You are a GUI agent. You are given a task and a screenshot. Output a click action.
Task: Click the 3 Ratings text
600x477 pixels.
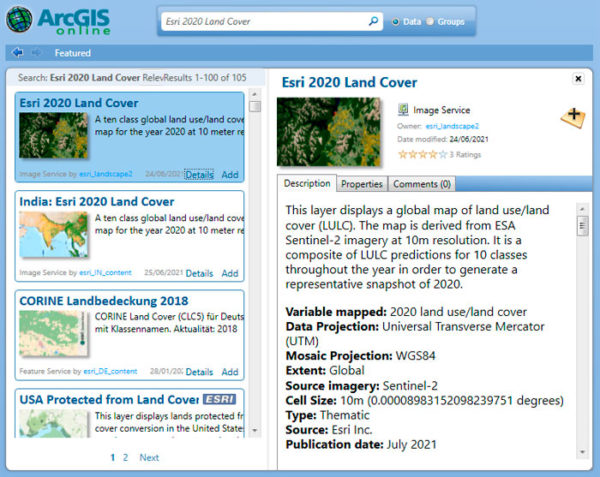pyautogui.click(x=465, y=155)
